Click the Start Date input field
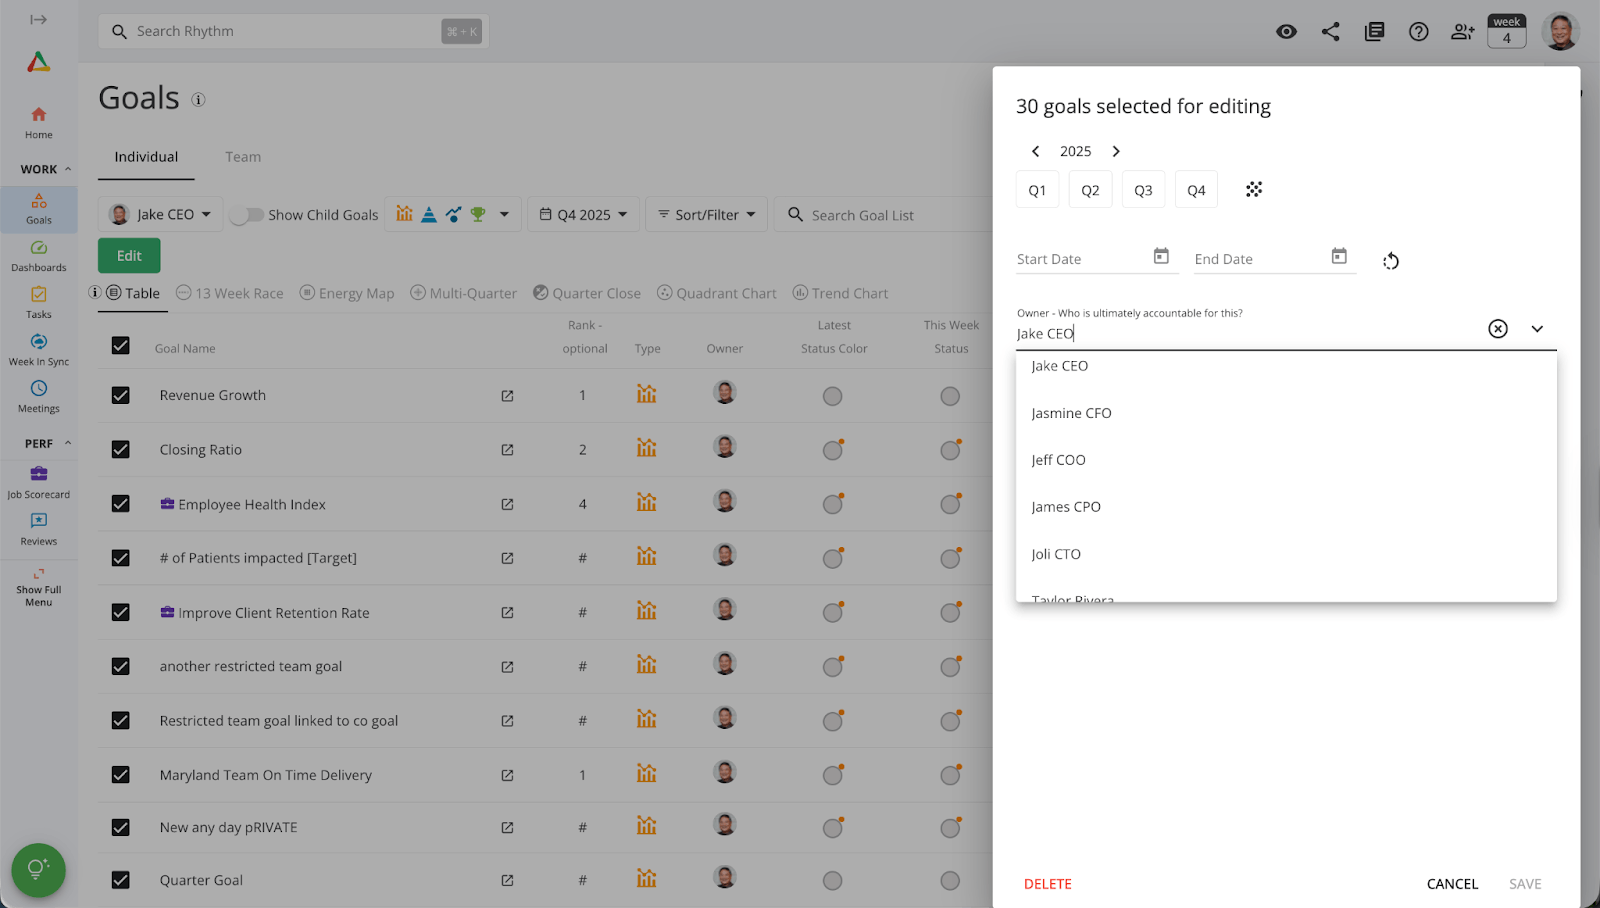 pos(1080,259)
